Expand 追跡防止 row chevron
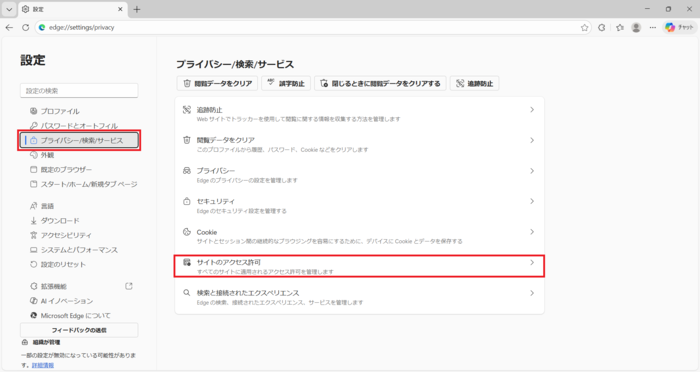The image size is (700, 372). coord(532,110)
